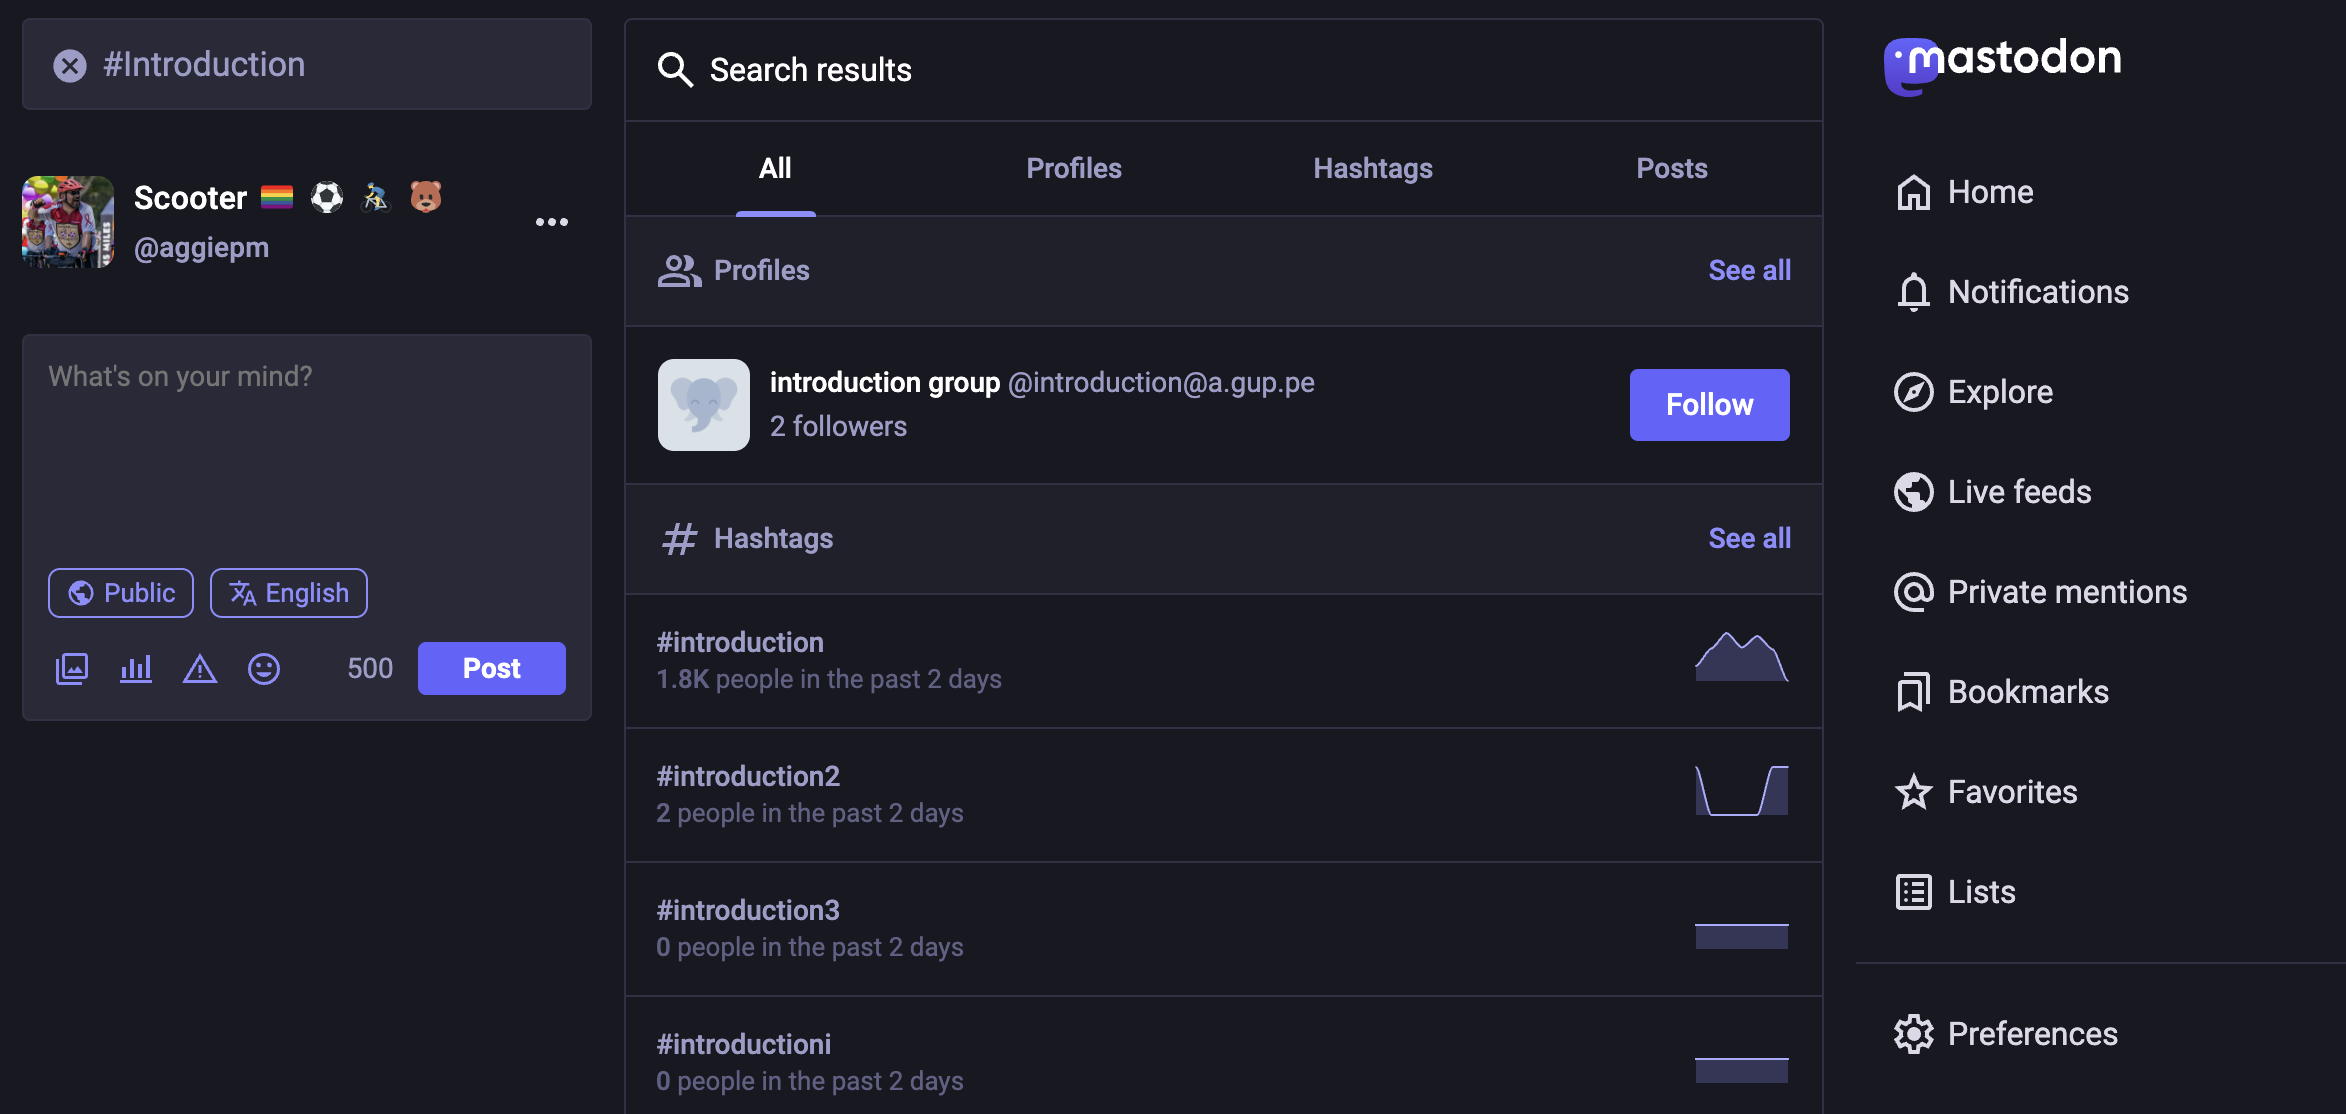2346x1114 pixels.
Task: Add a poll using the chart icon
Action: (136, 668)
